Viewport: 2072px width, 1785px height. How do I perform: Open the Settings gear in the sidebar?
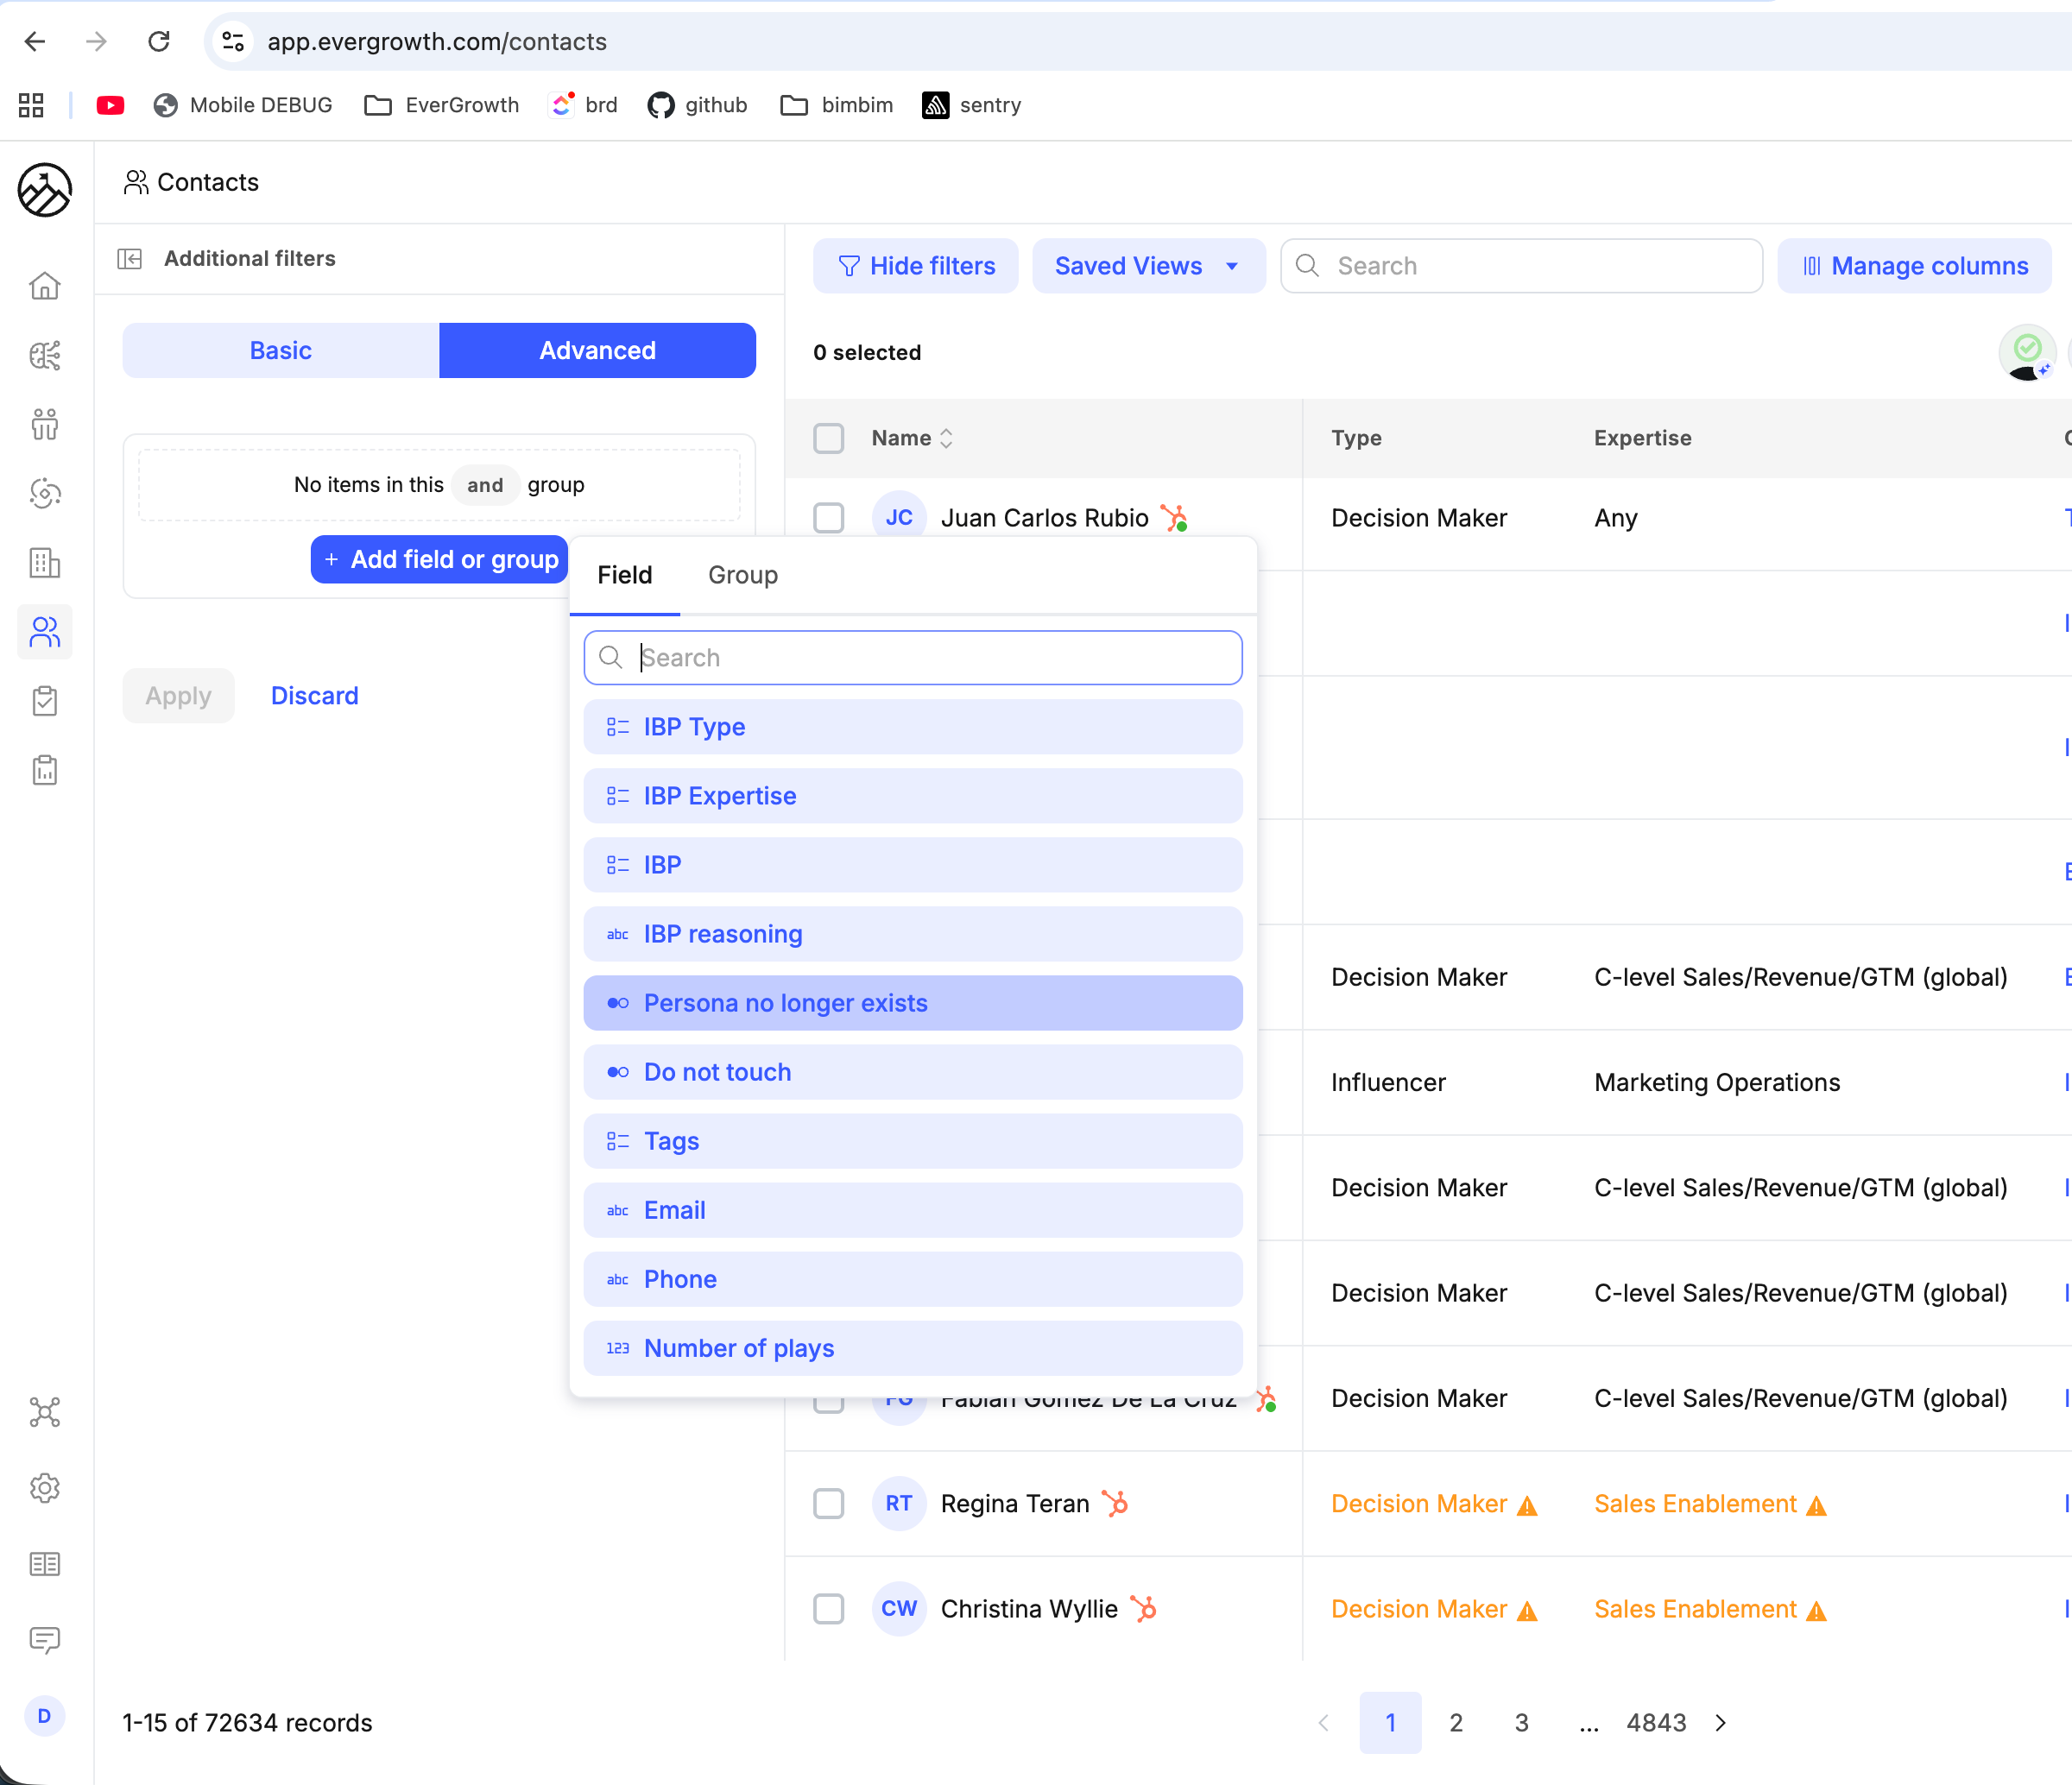[x=44, y=1488]
